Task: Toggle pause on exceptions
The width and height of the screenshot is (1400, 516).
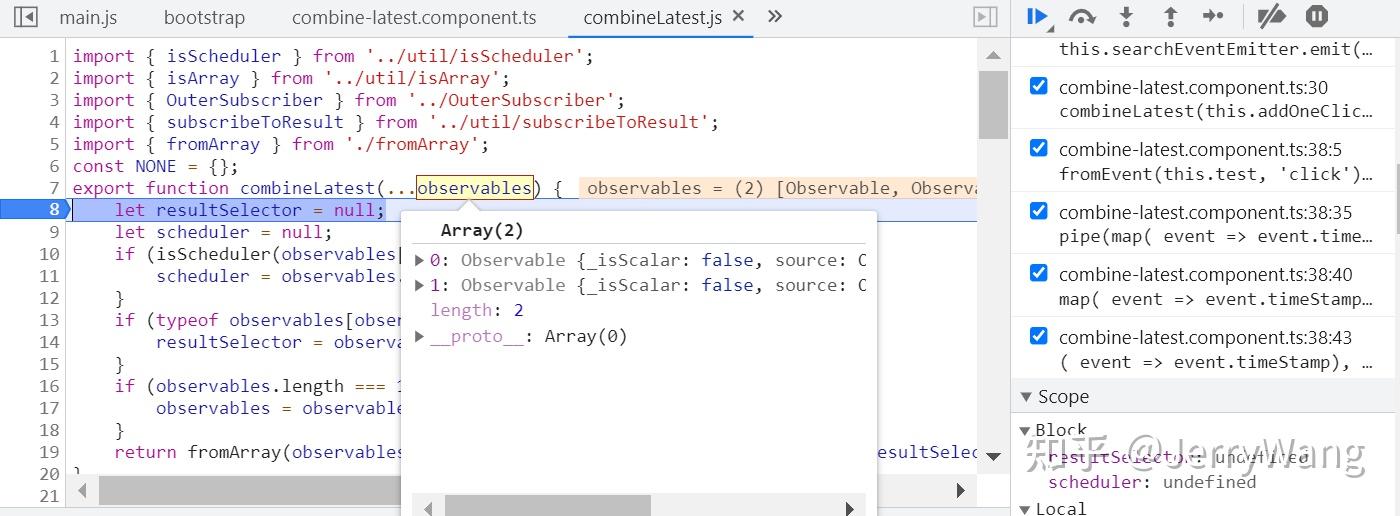Action: (1317, 16)
